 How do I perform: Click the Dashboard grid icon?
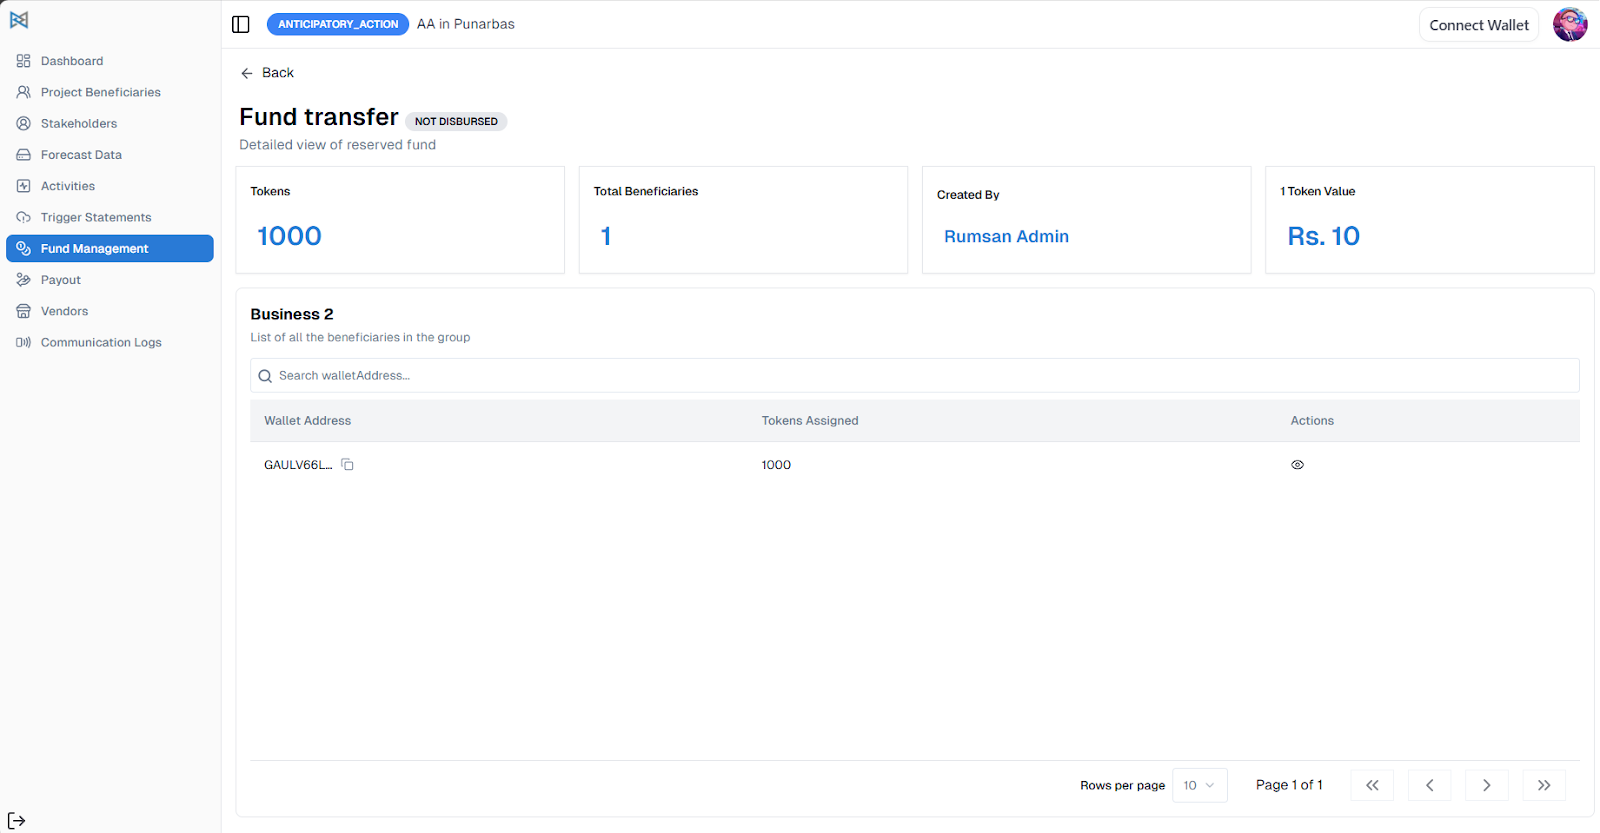[x=23, y=61]
